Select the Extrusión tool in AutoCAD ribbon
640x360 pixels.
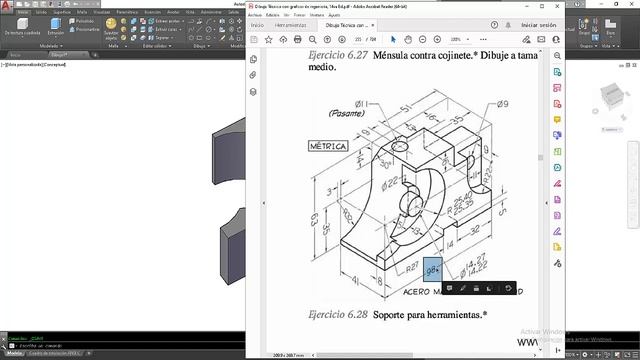coord(56,27)
